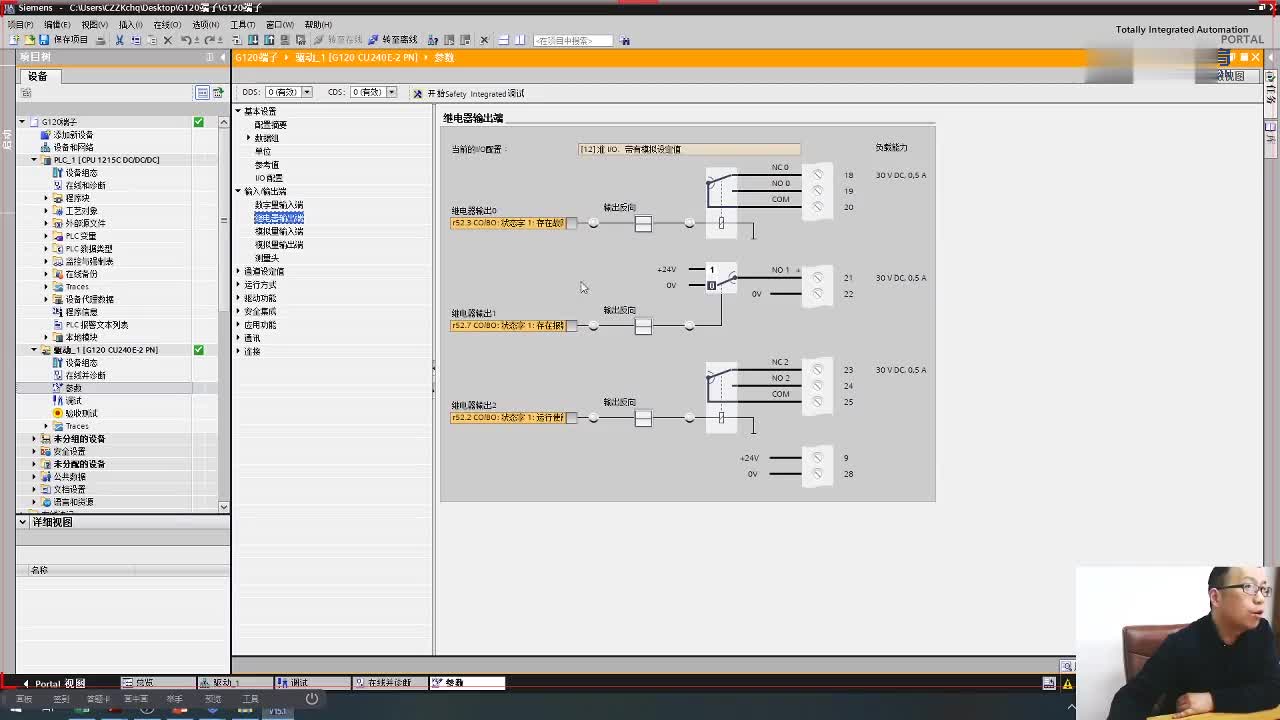Click the Accessible devices icon
Viewport: 1280px width, 720px height.
pos(433,40)
